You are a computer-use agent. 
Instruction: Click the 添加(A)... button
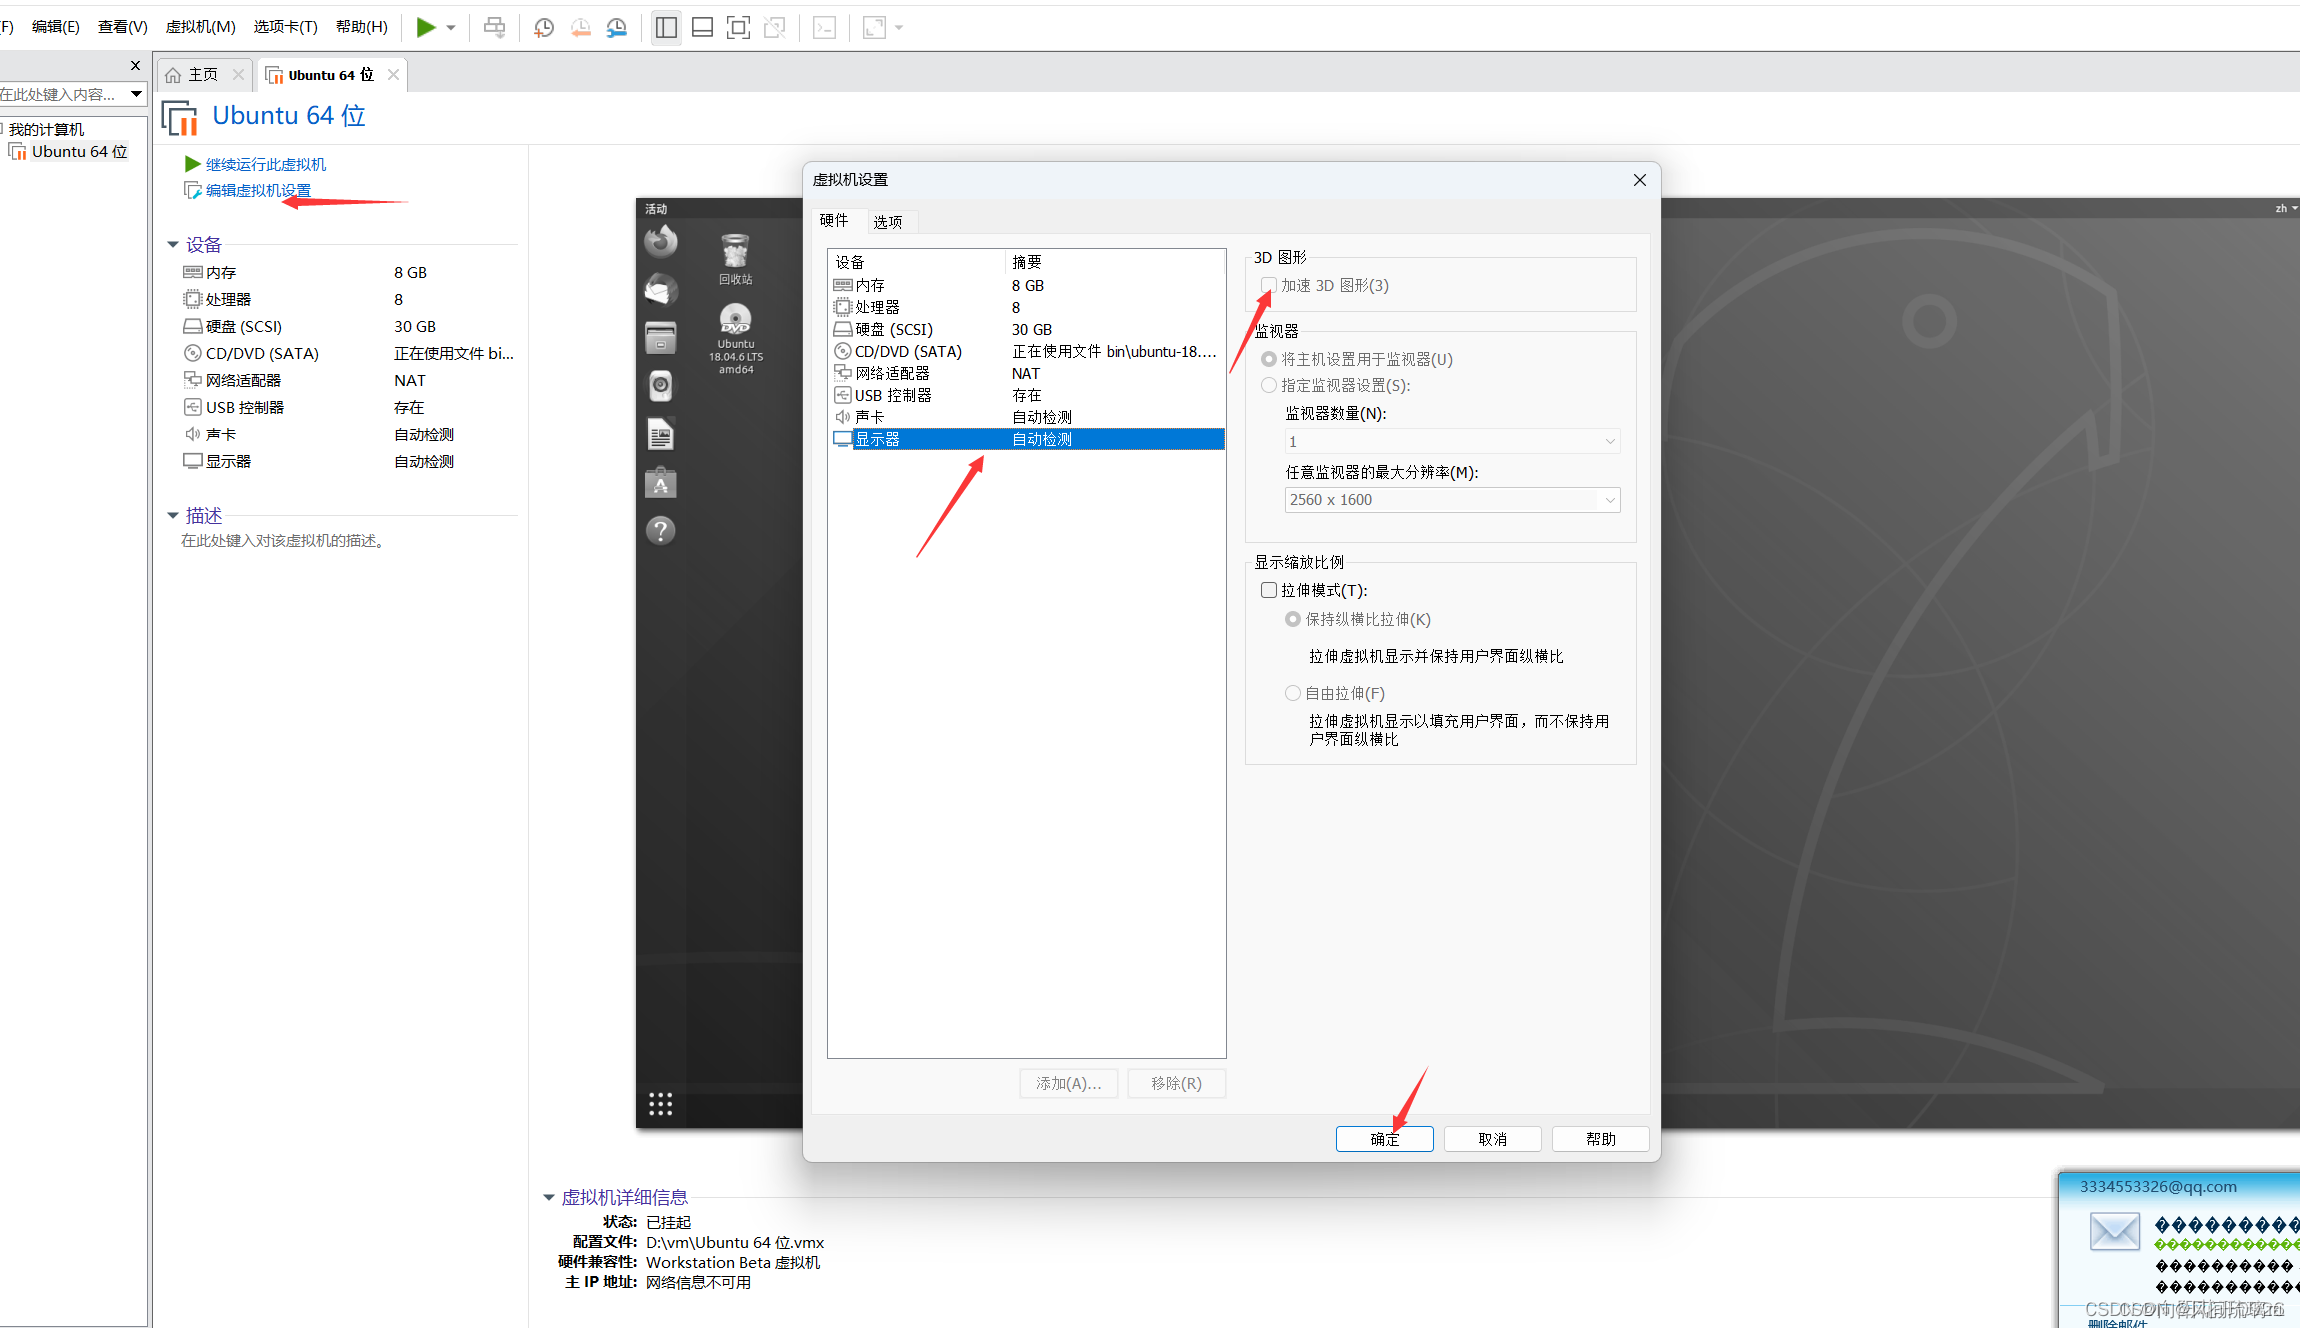[x=1069, y=1084]
